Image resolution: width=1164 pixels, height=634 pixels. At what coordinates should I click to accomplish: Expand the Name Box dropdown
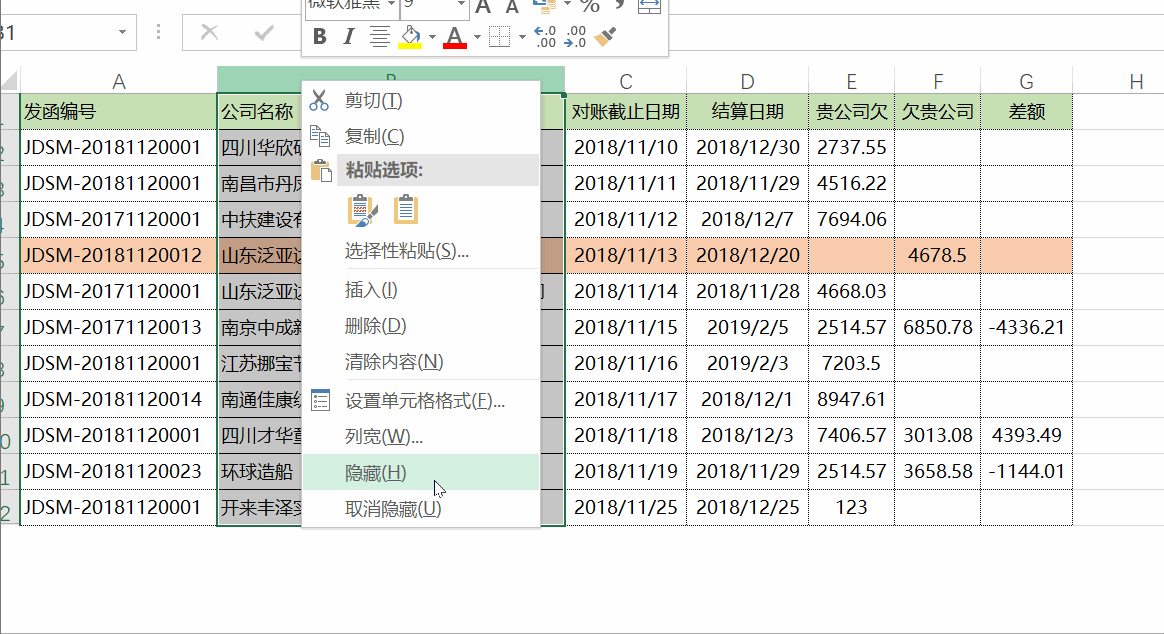[122, 33]
